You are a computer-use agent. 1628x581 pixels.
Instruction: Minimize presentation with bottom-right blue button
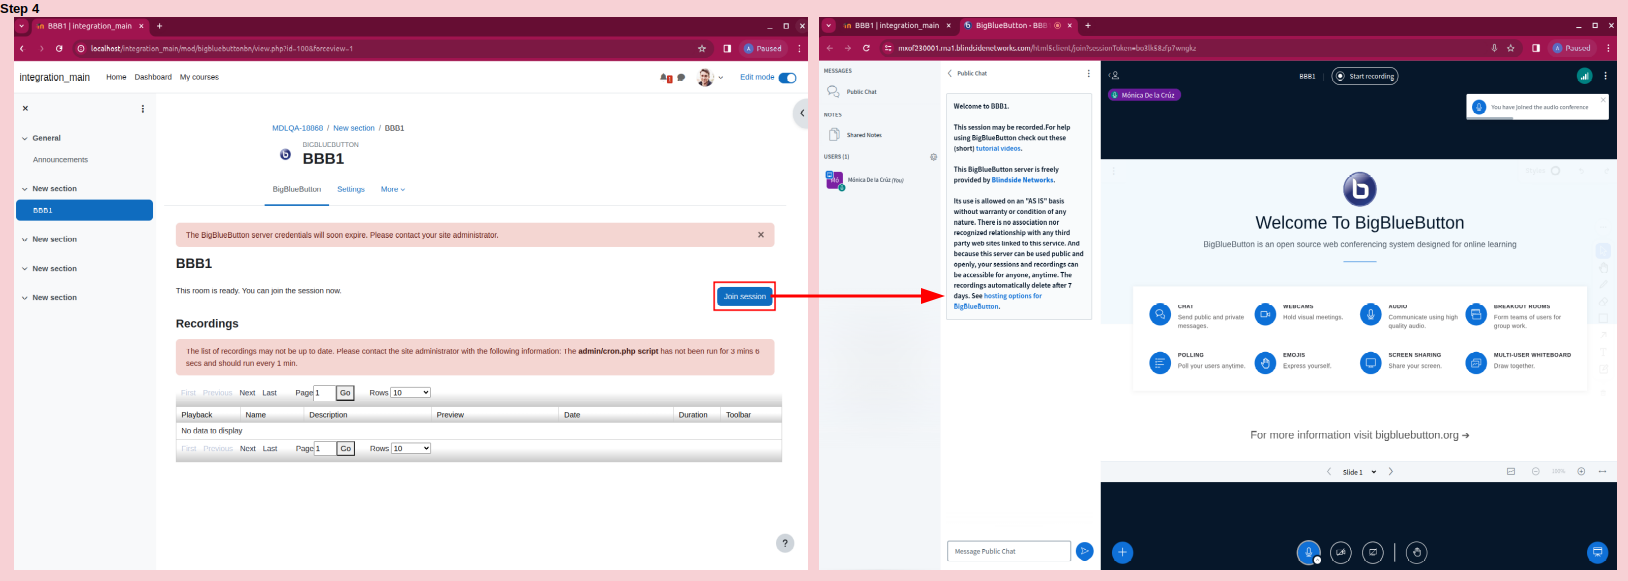pos(1597,552)
